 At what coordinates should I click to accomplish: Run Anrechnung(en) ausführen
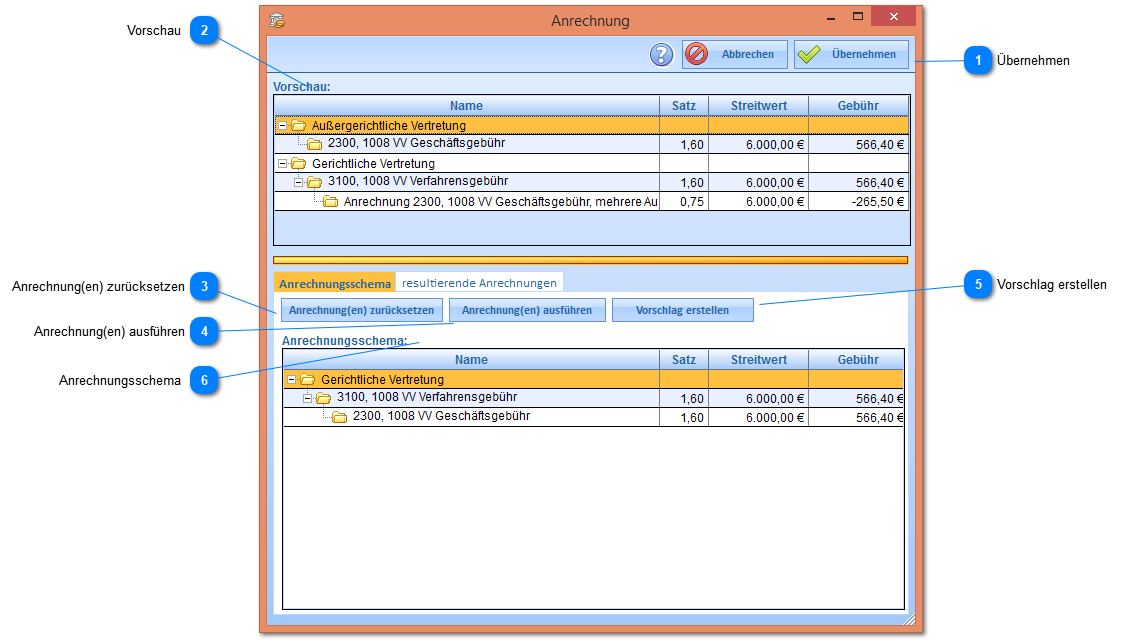click(x=527, y=310)
